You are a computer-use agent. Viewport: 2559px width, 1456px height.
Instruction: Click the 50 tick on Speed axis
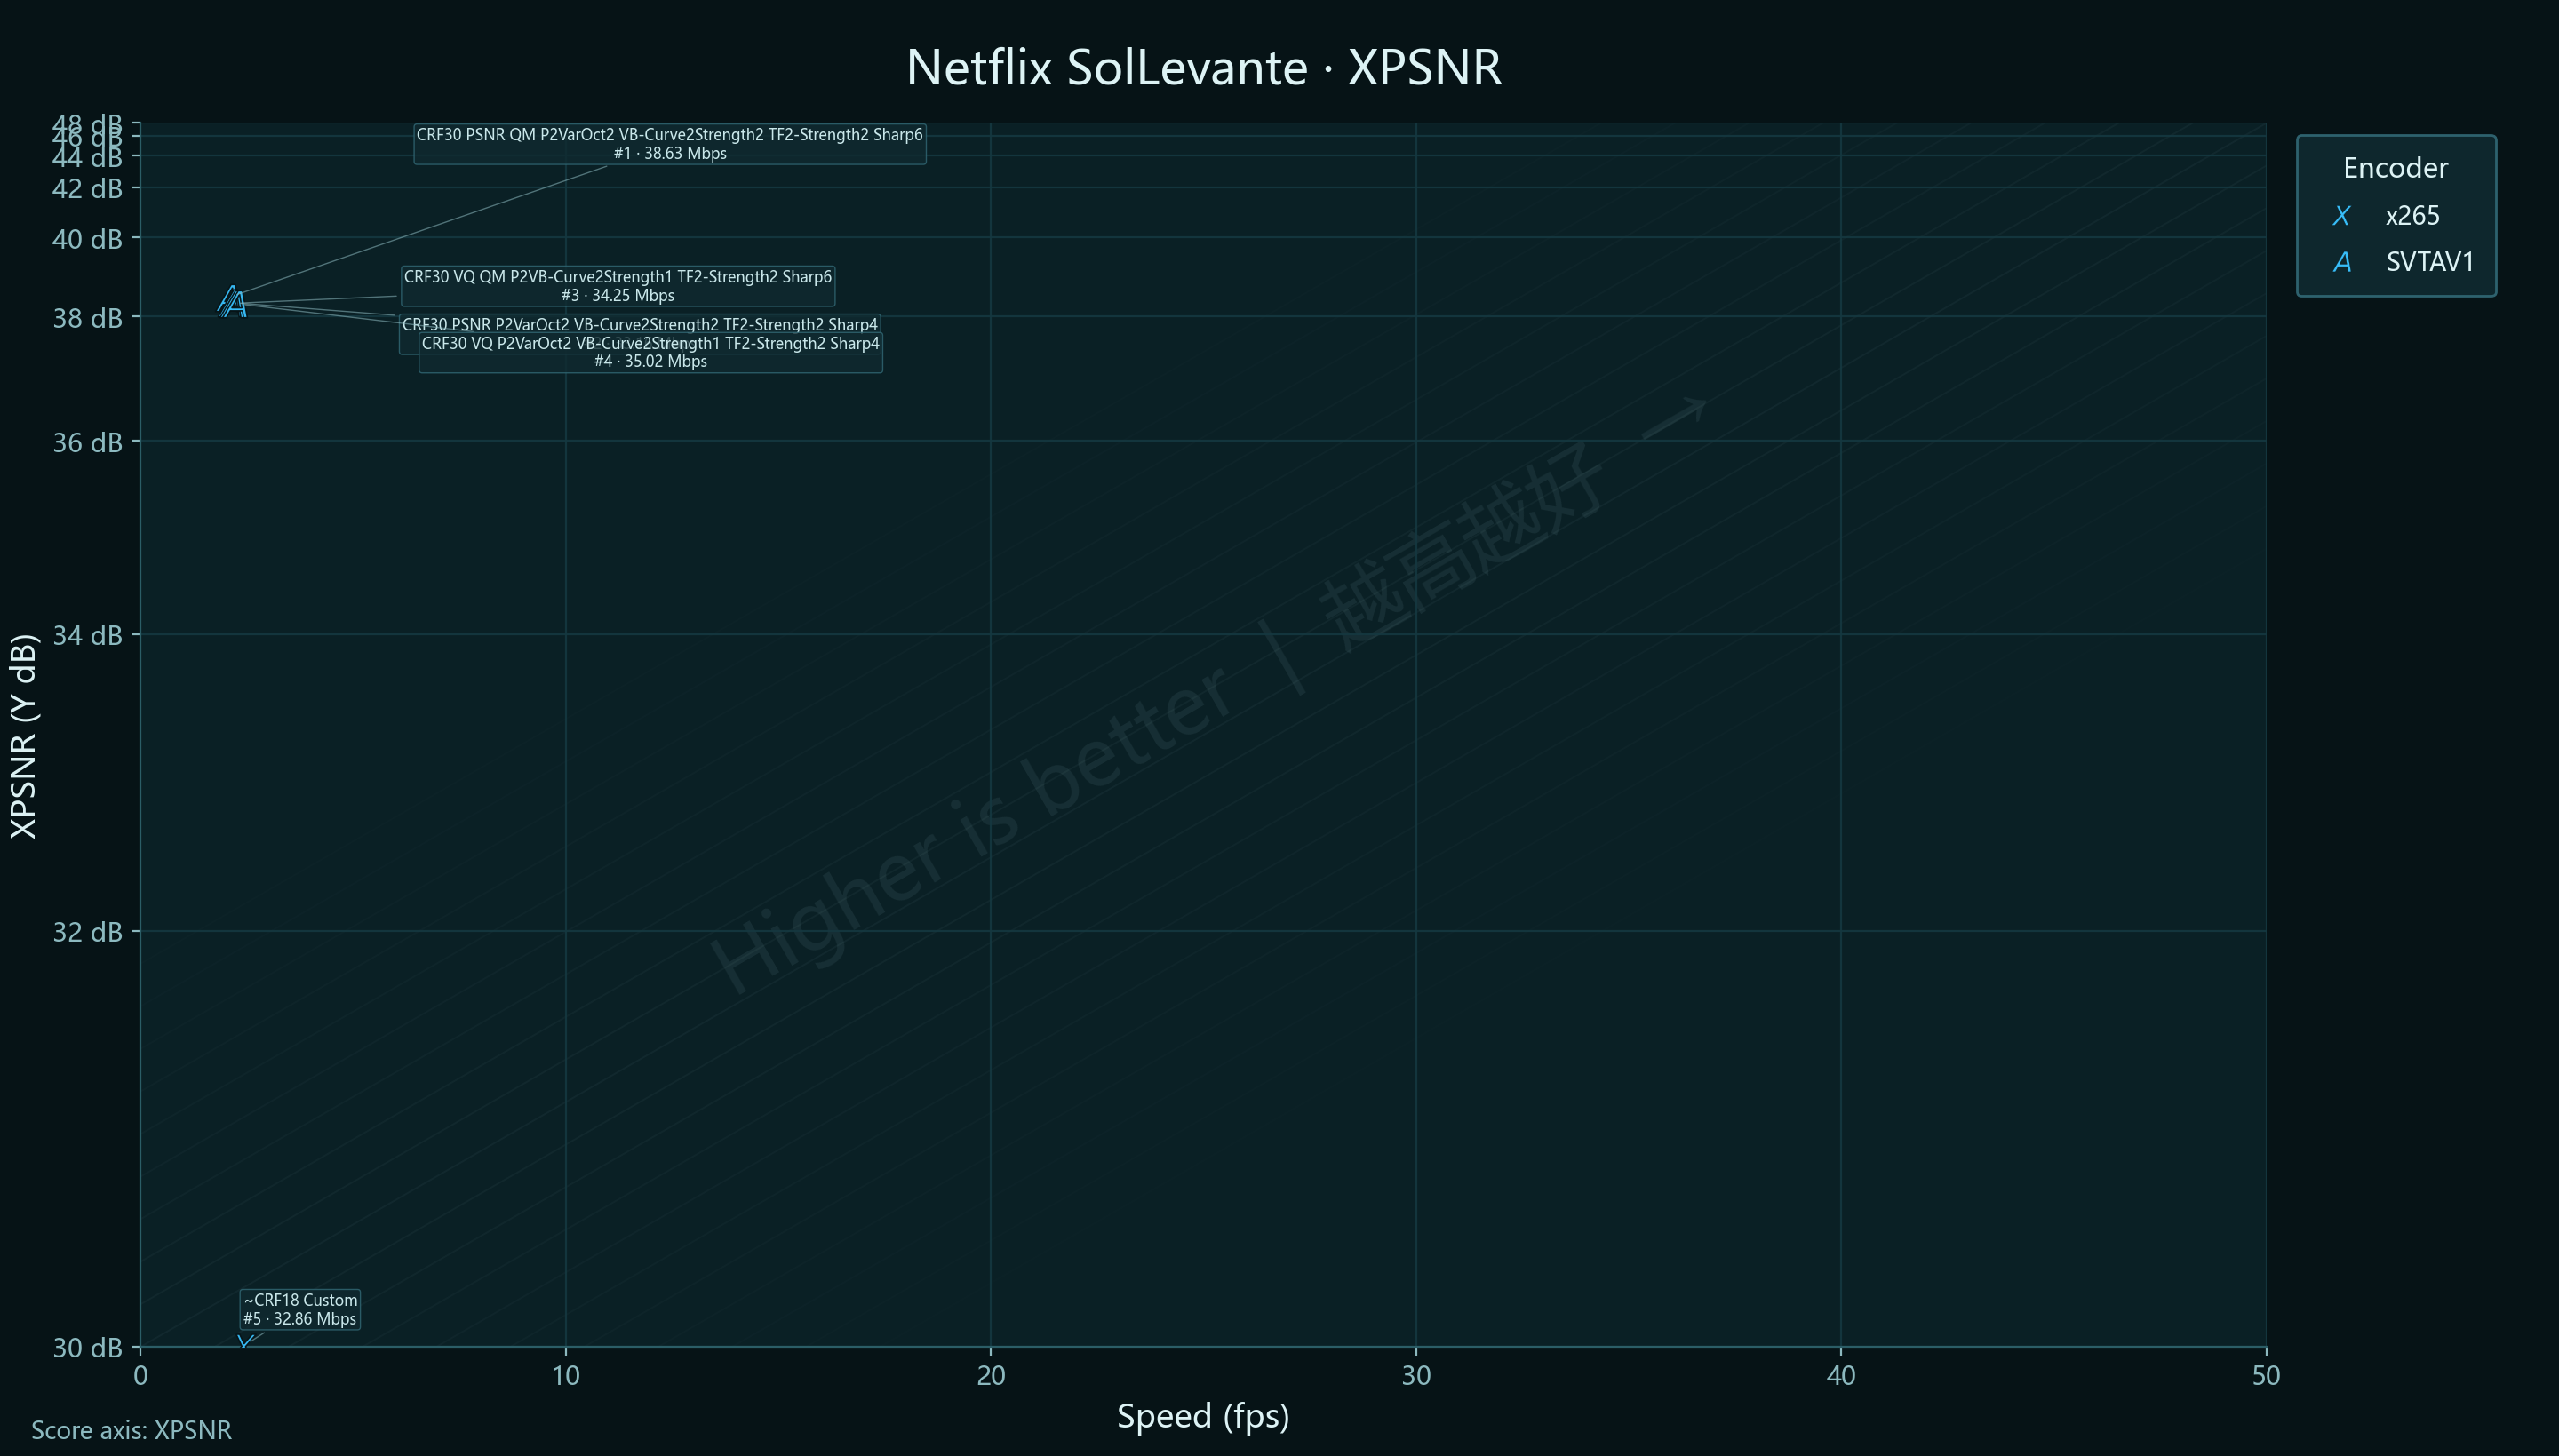[2266, 1376]
